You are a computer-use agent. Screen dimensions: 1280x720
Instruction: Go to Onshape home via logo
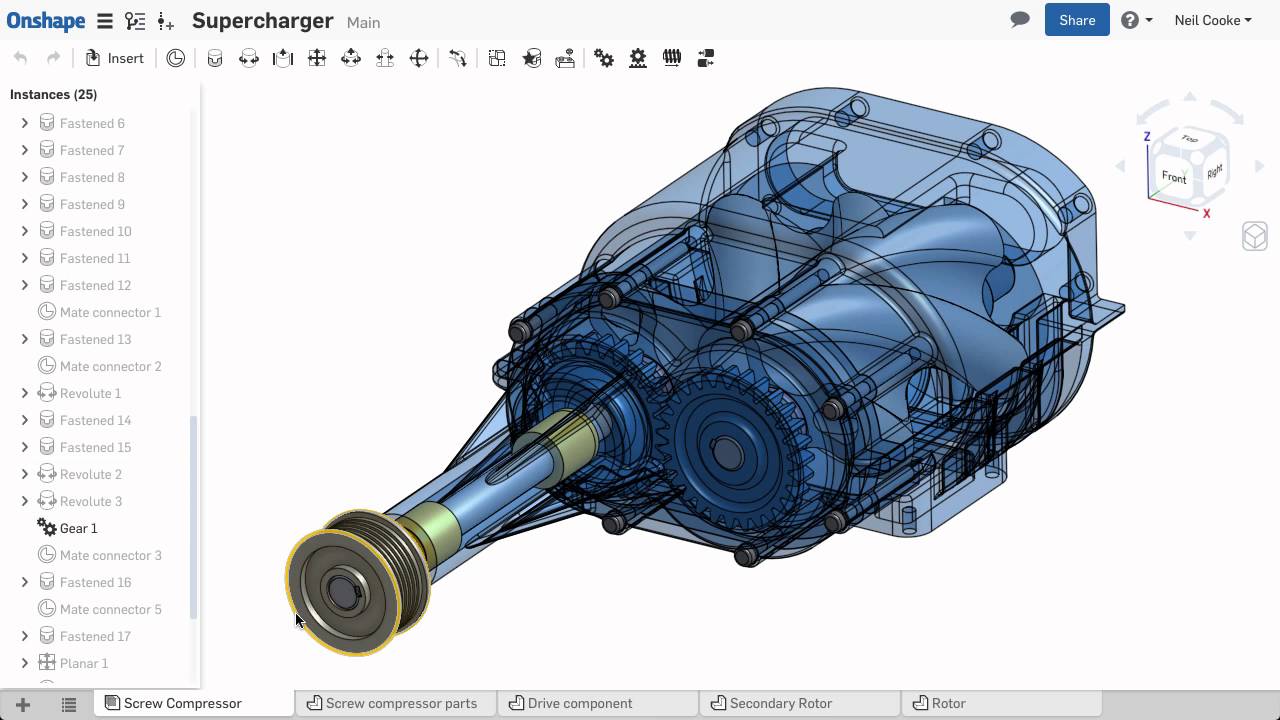pos(46,21)
